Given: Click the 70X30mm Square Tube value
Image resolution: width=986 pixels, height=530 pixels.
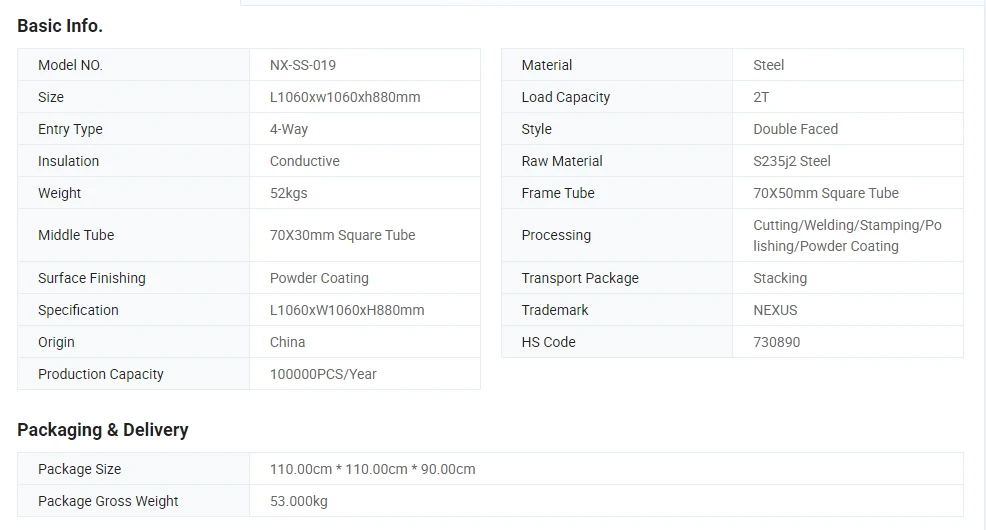Looking at the screenshot, I should (343, 235).
